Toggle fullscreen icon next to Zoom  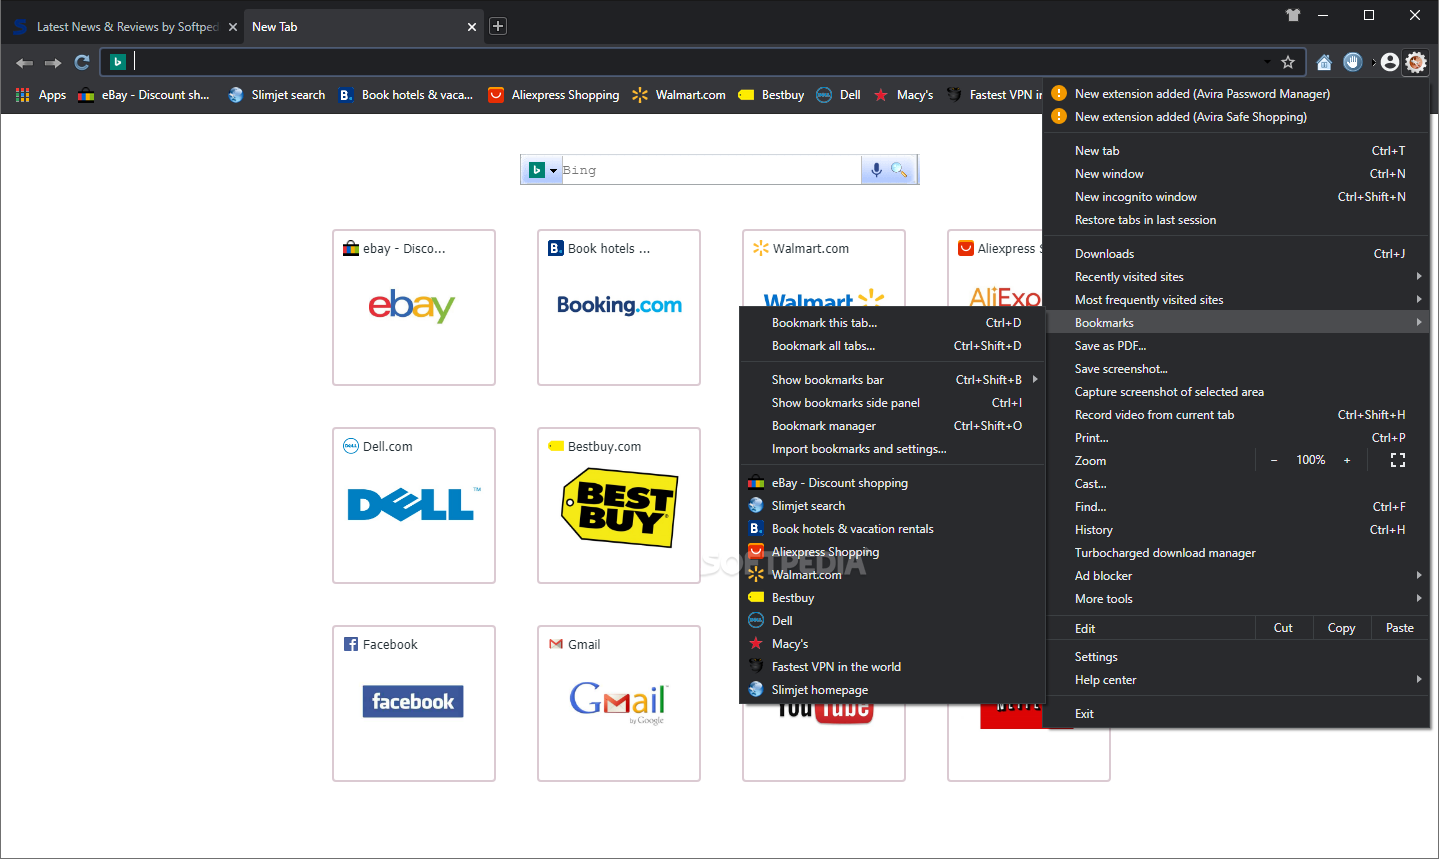(1398, 460)
